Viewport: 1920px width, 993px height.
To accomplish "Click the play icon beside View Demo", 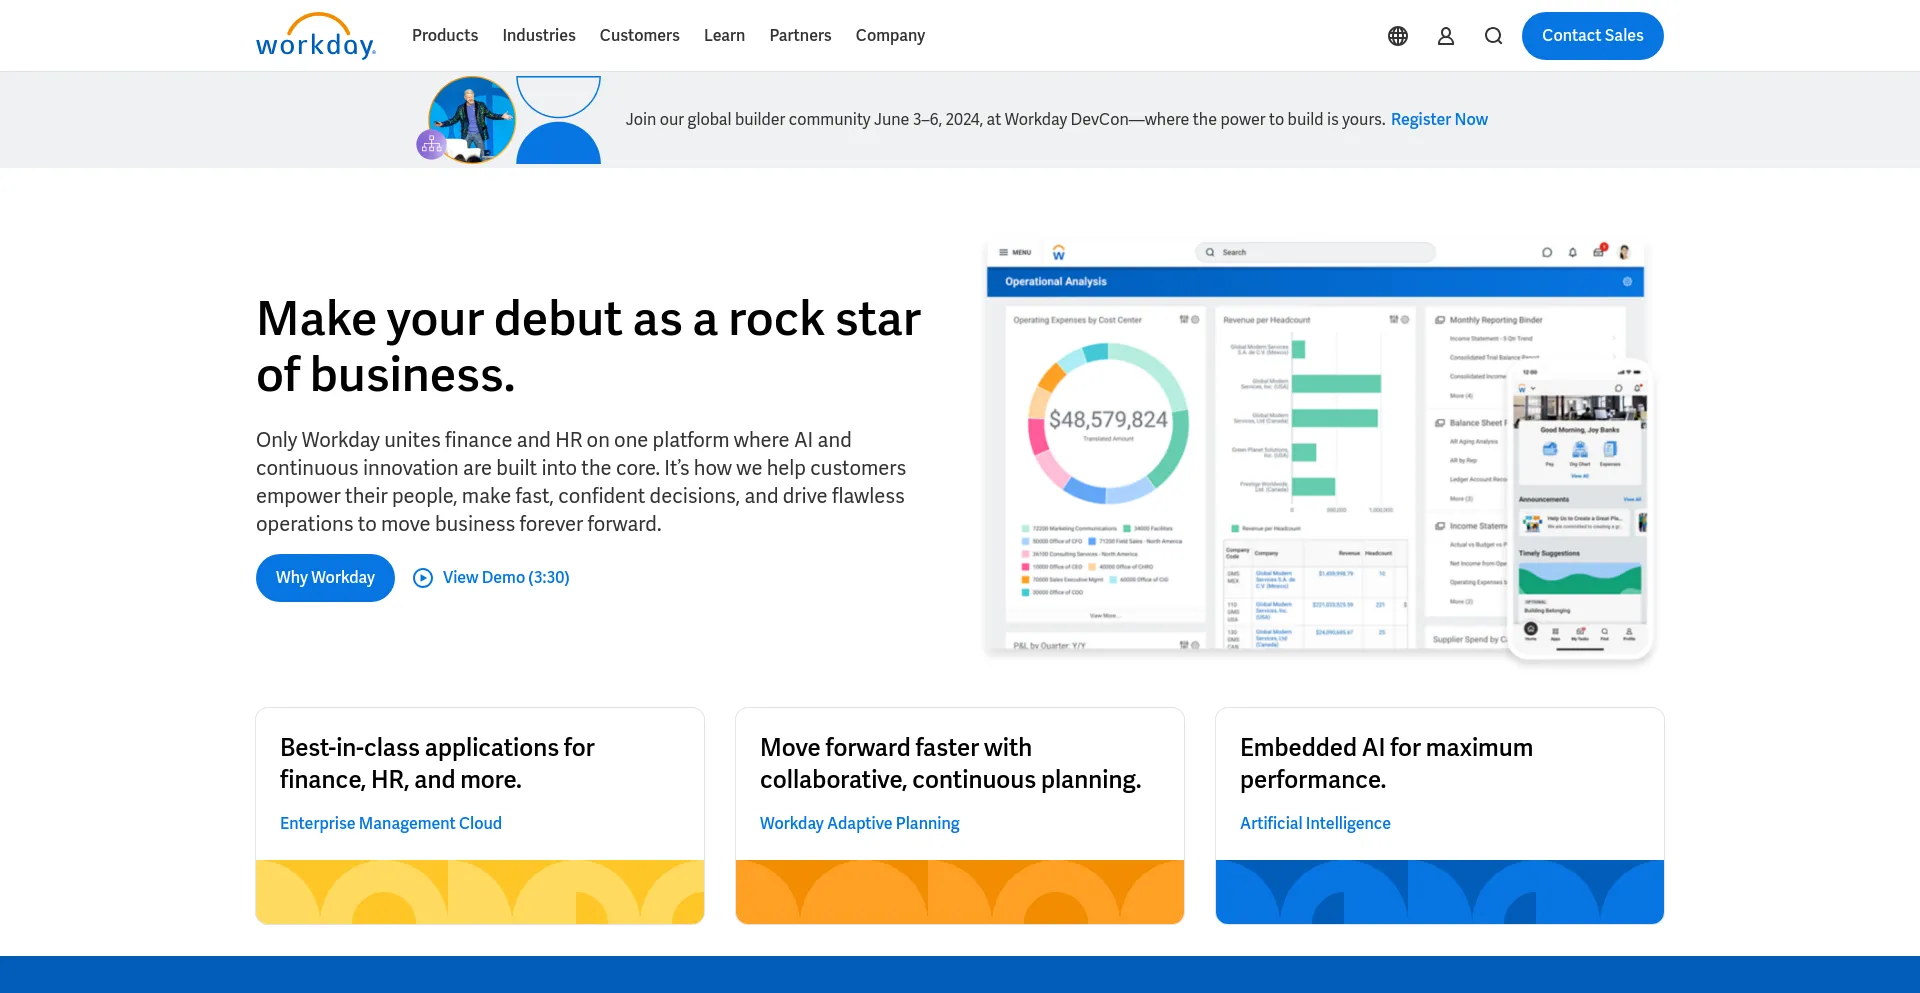I will 423,578.
